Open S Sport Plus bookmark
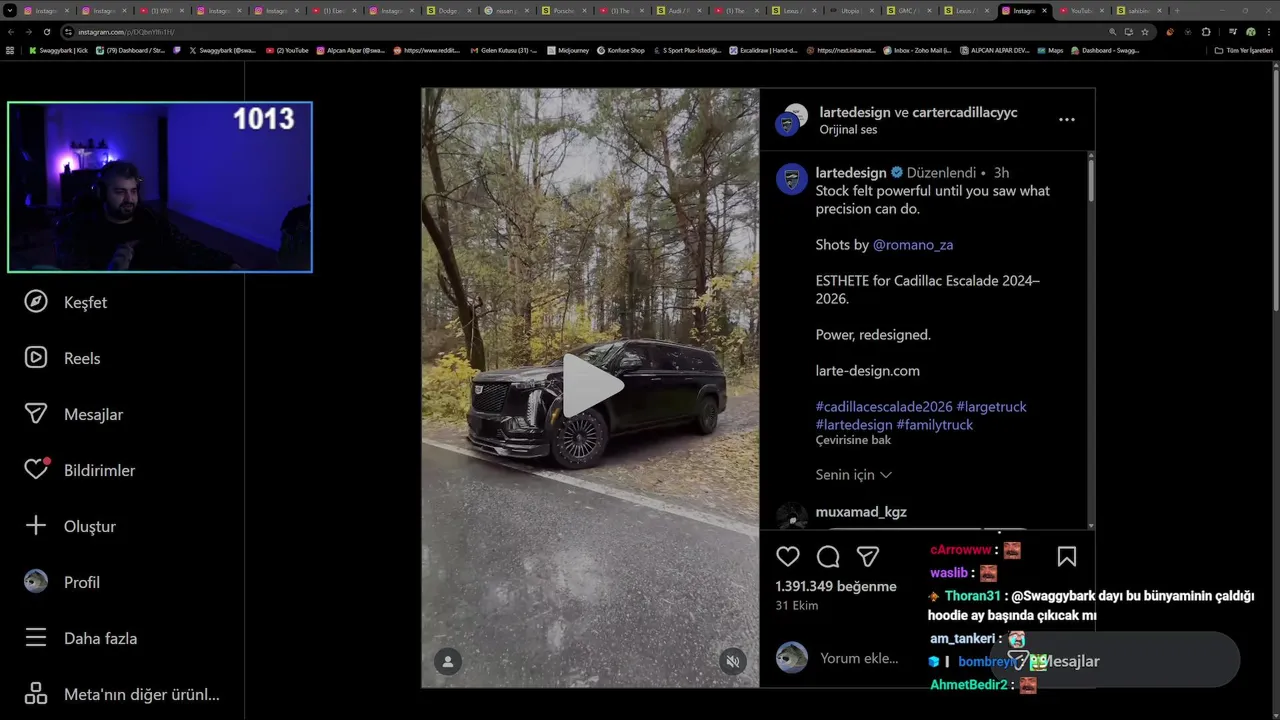1280x720 pixels. pyautogui.click(x=687, y=50)
